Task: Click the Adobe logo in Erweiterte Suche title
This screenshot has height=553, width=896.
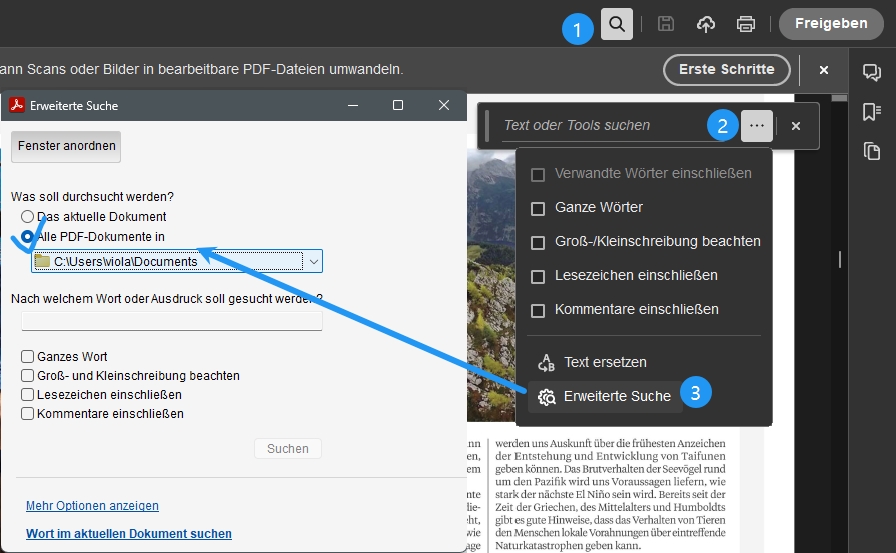Action: pos(17,105)
